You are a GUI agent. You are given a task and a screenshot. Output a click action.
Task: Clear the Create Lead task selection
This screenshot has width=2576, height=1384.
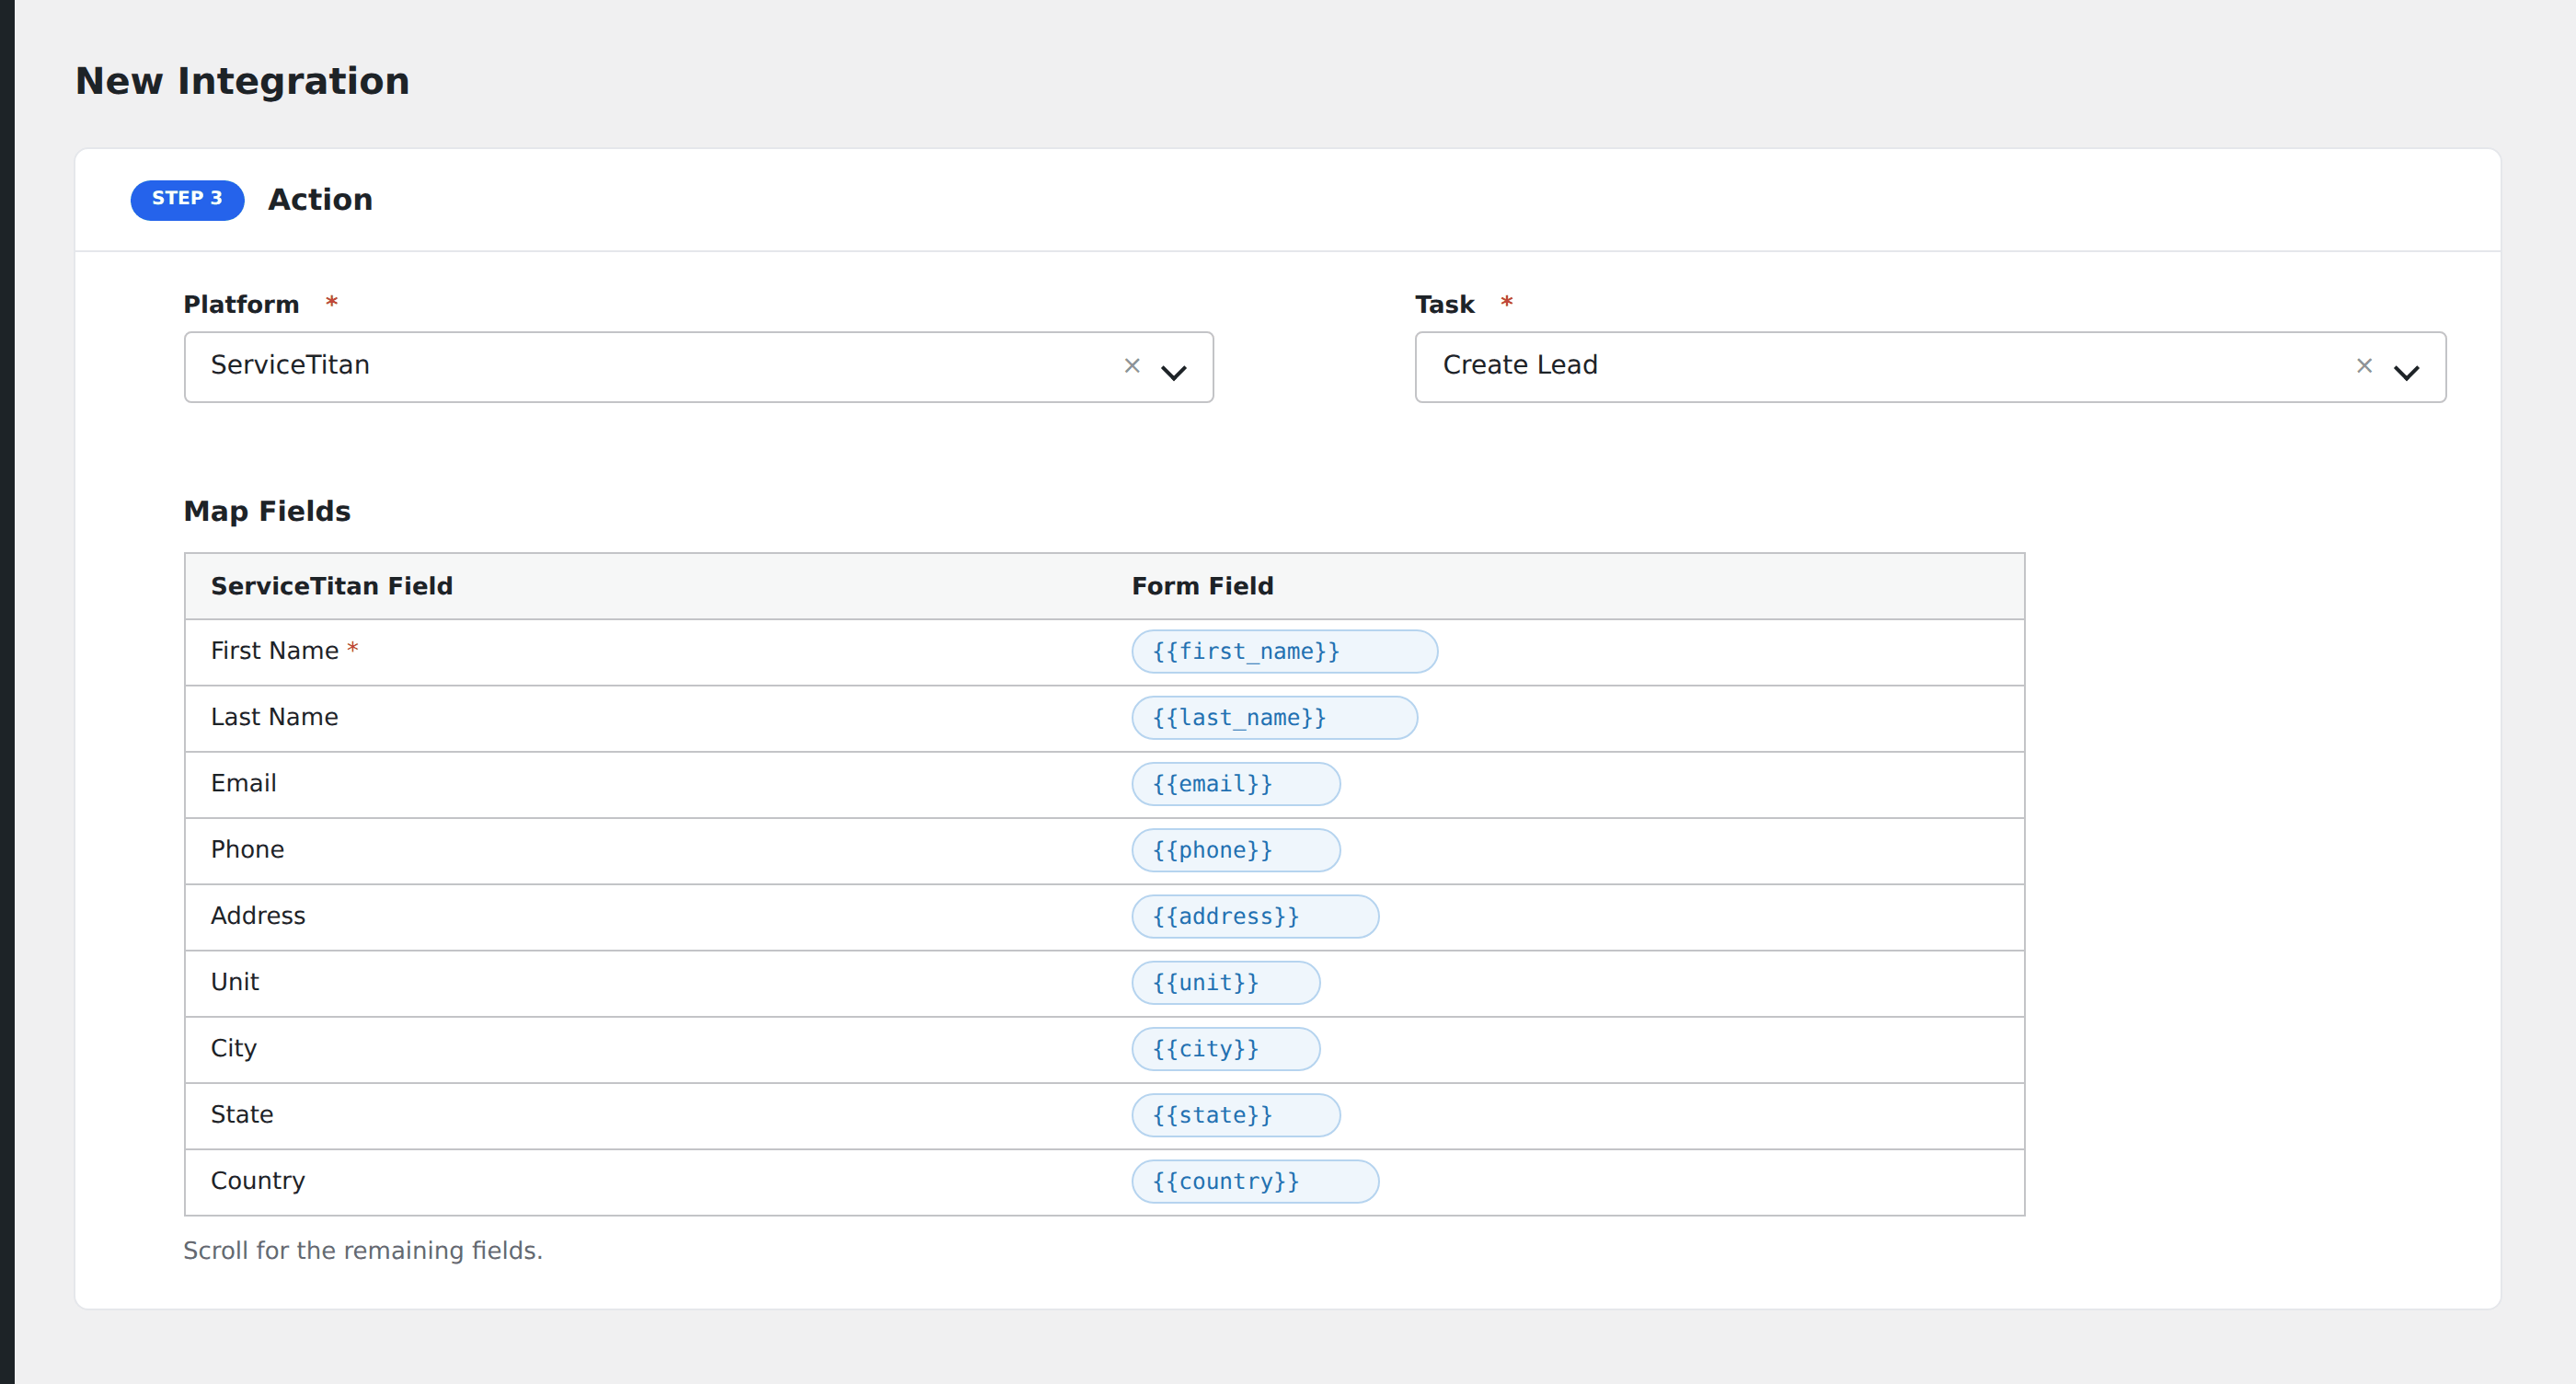click(2364, 366)
